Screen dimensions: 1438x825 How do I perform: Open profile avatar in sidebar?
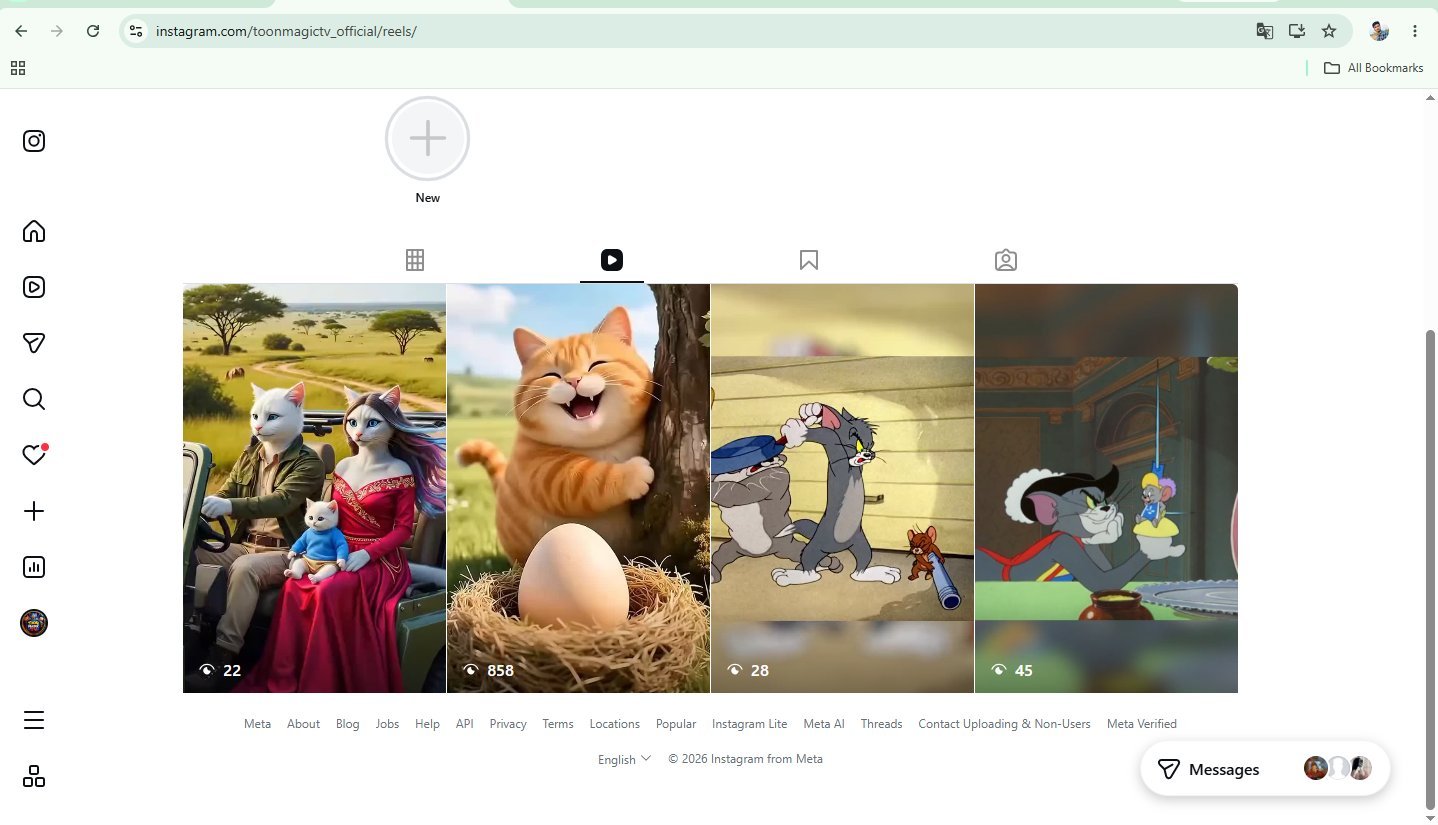34,623
